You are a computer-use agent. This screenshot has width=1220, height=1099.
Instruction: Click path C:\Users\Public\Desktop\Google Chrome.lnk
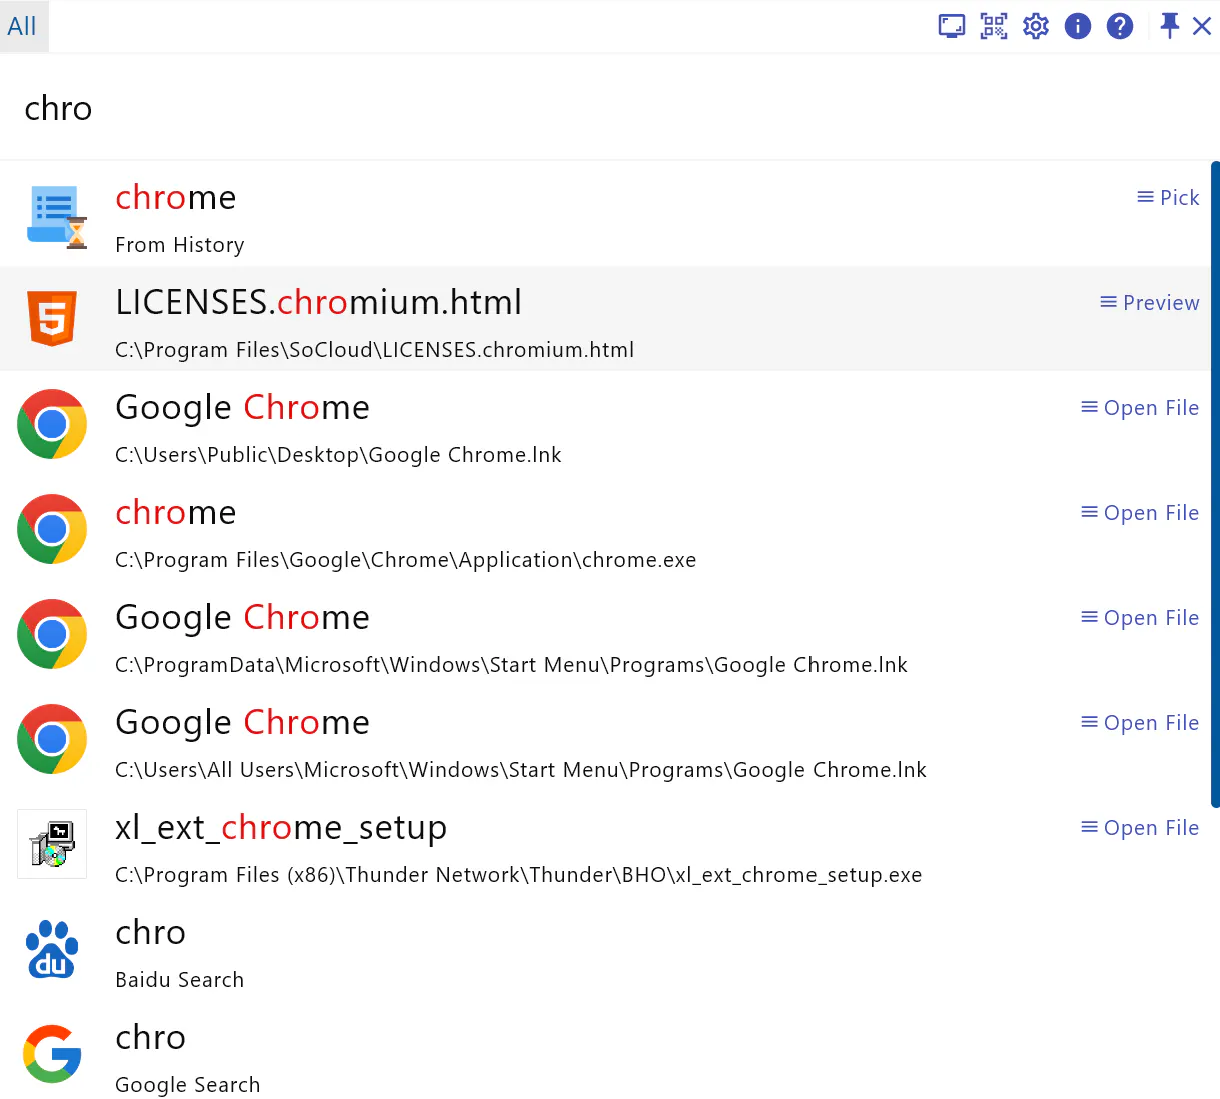click(338, 455)
